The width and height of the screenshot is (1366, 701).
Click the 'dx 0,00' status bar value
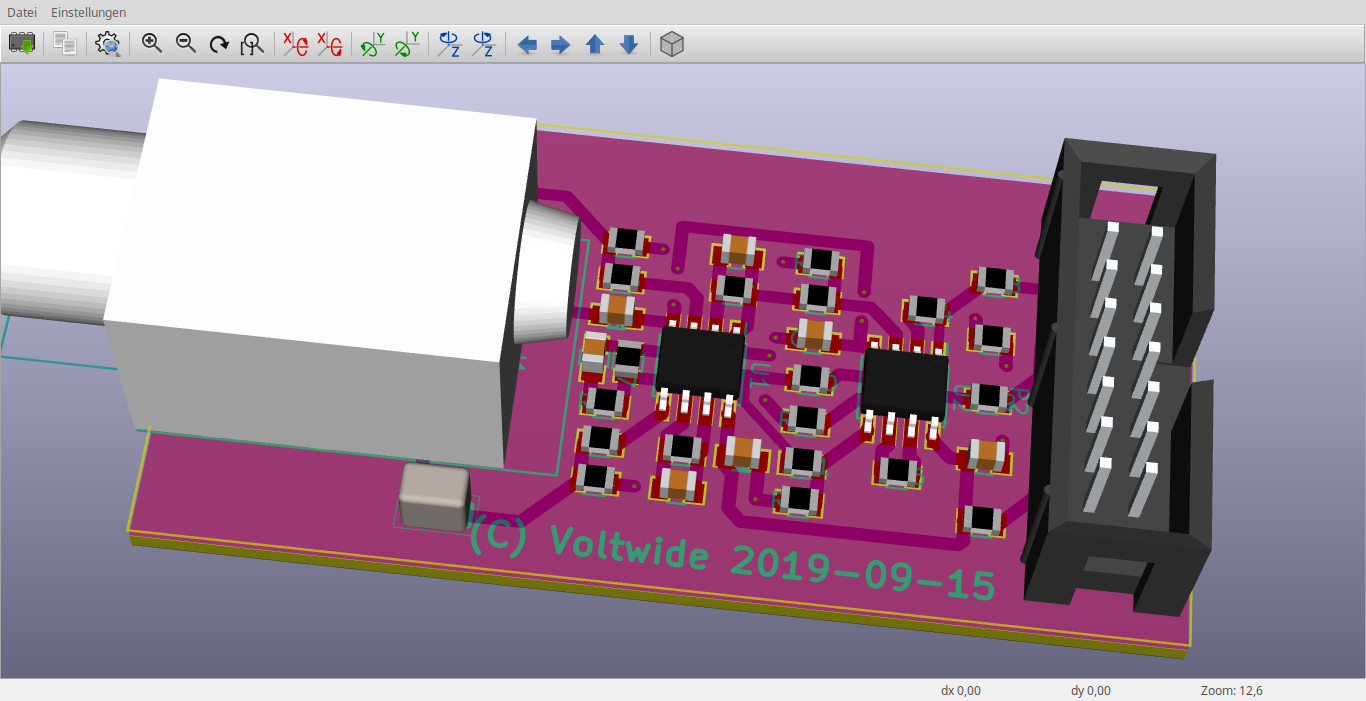pos(960,690)
